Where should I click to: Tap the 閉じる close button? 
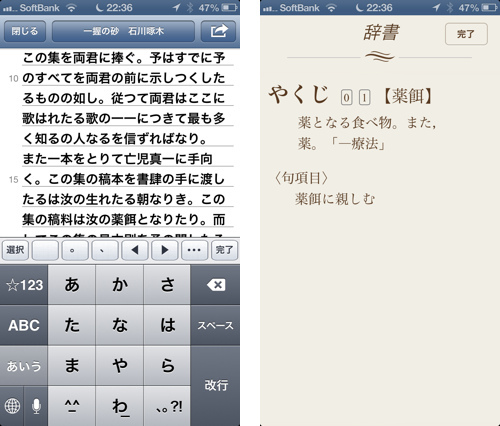pyautogui.click(x=25, y=31)
